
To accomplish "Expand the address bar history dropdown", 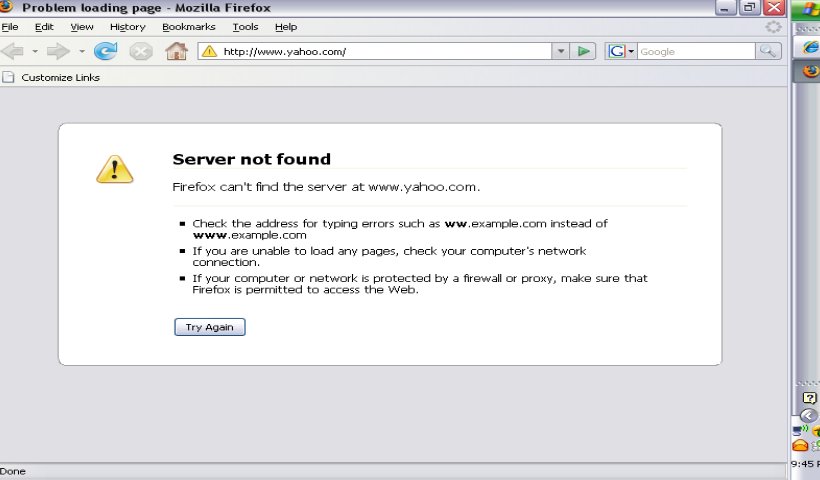I will click(x=560, y=51).
